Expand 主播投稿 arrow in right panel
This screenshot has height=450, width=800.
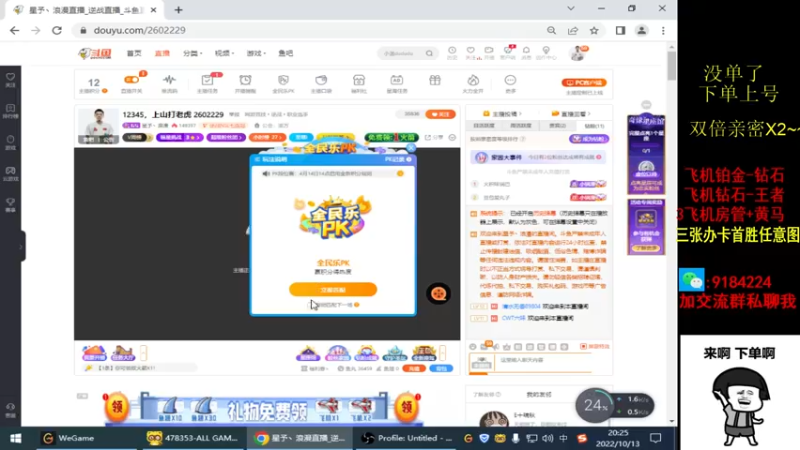click(x=520, y=114)
